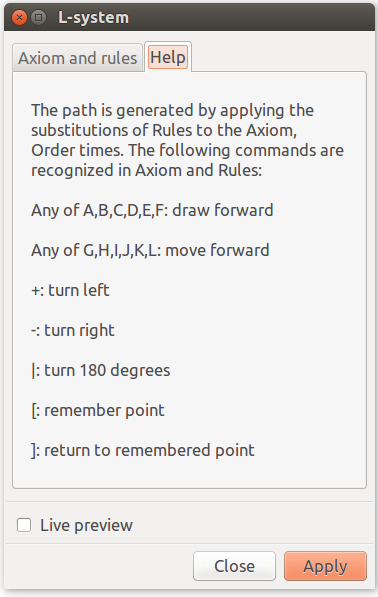Click the ']: return to remembered point' line
This screenshot has width=378, height=597.
[x=143, y=450]
